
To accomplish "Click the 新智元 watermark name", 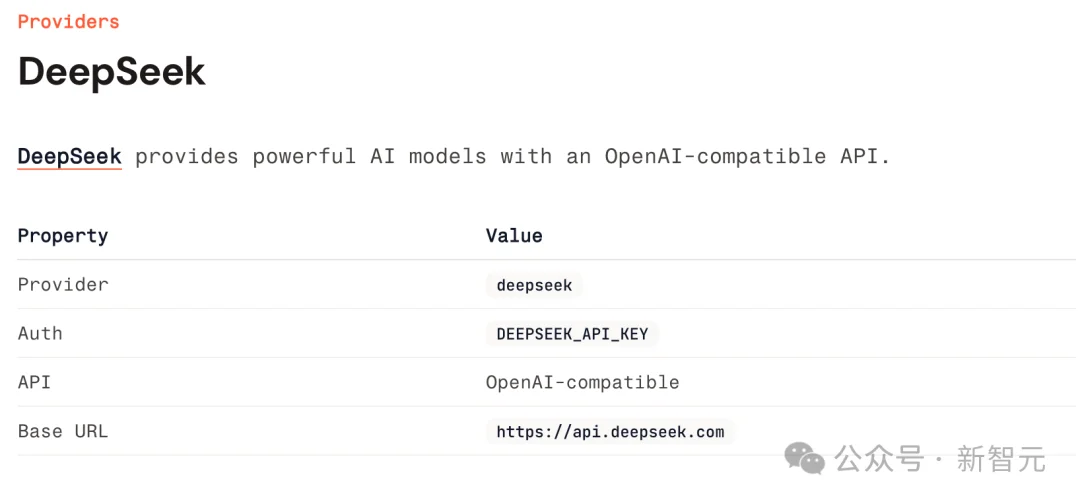I will [x=1001, y=459].
